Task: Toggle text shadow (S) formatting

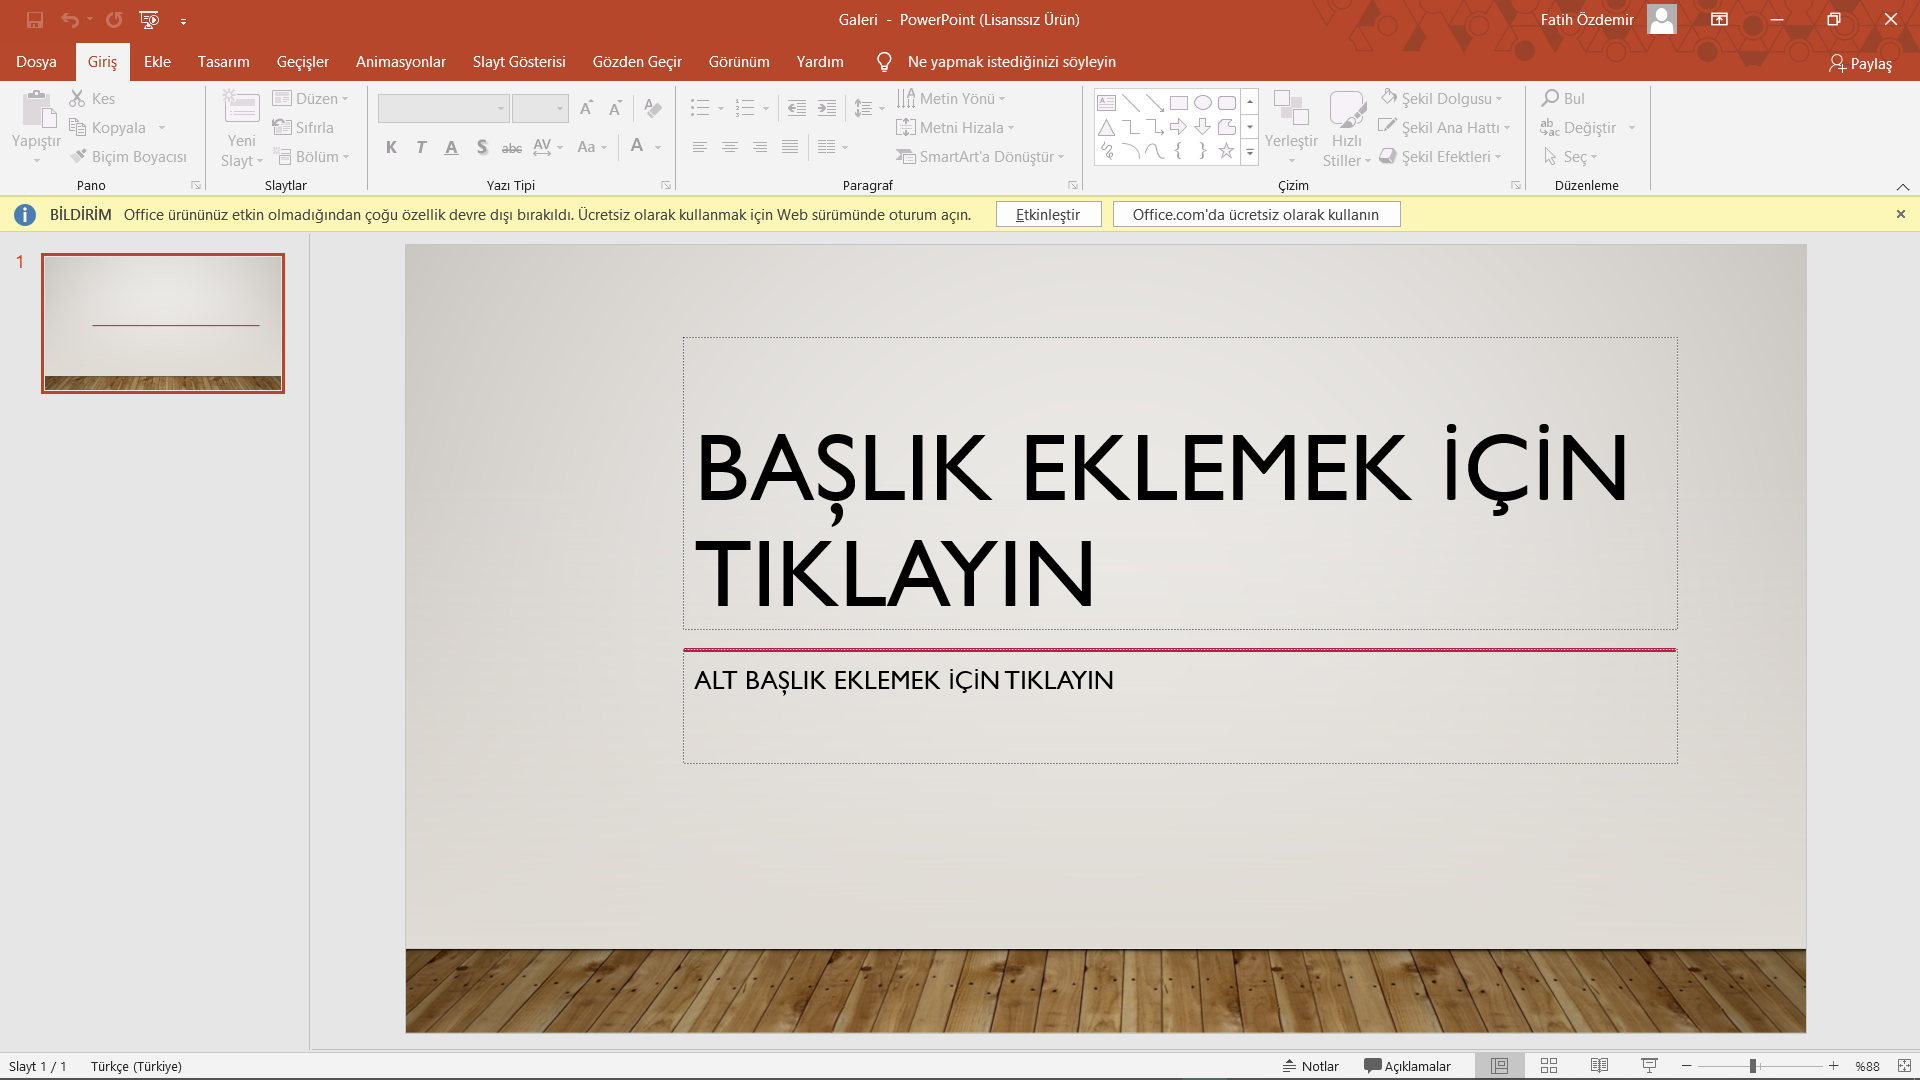Action: [x=482, y=147]
